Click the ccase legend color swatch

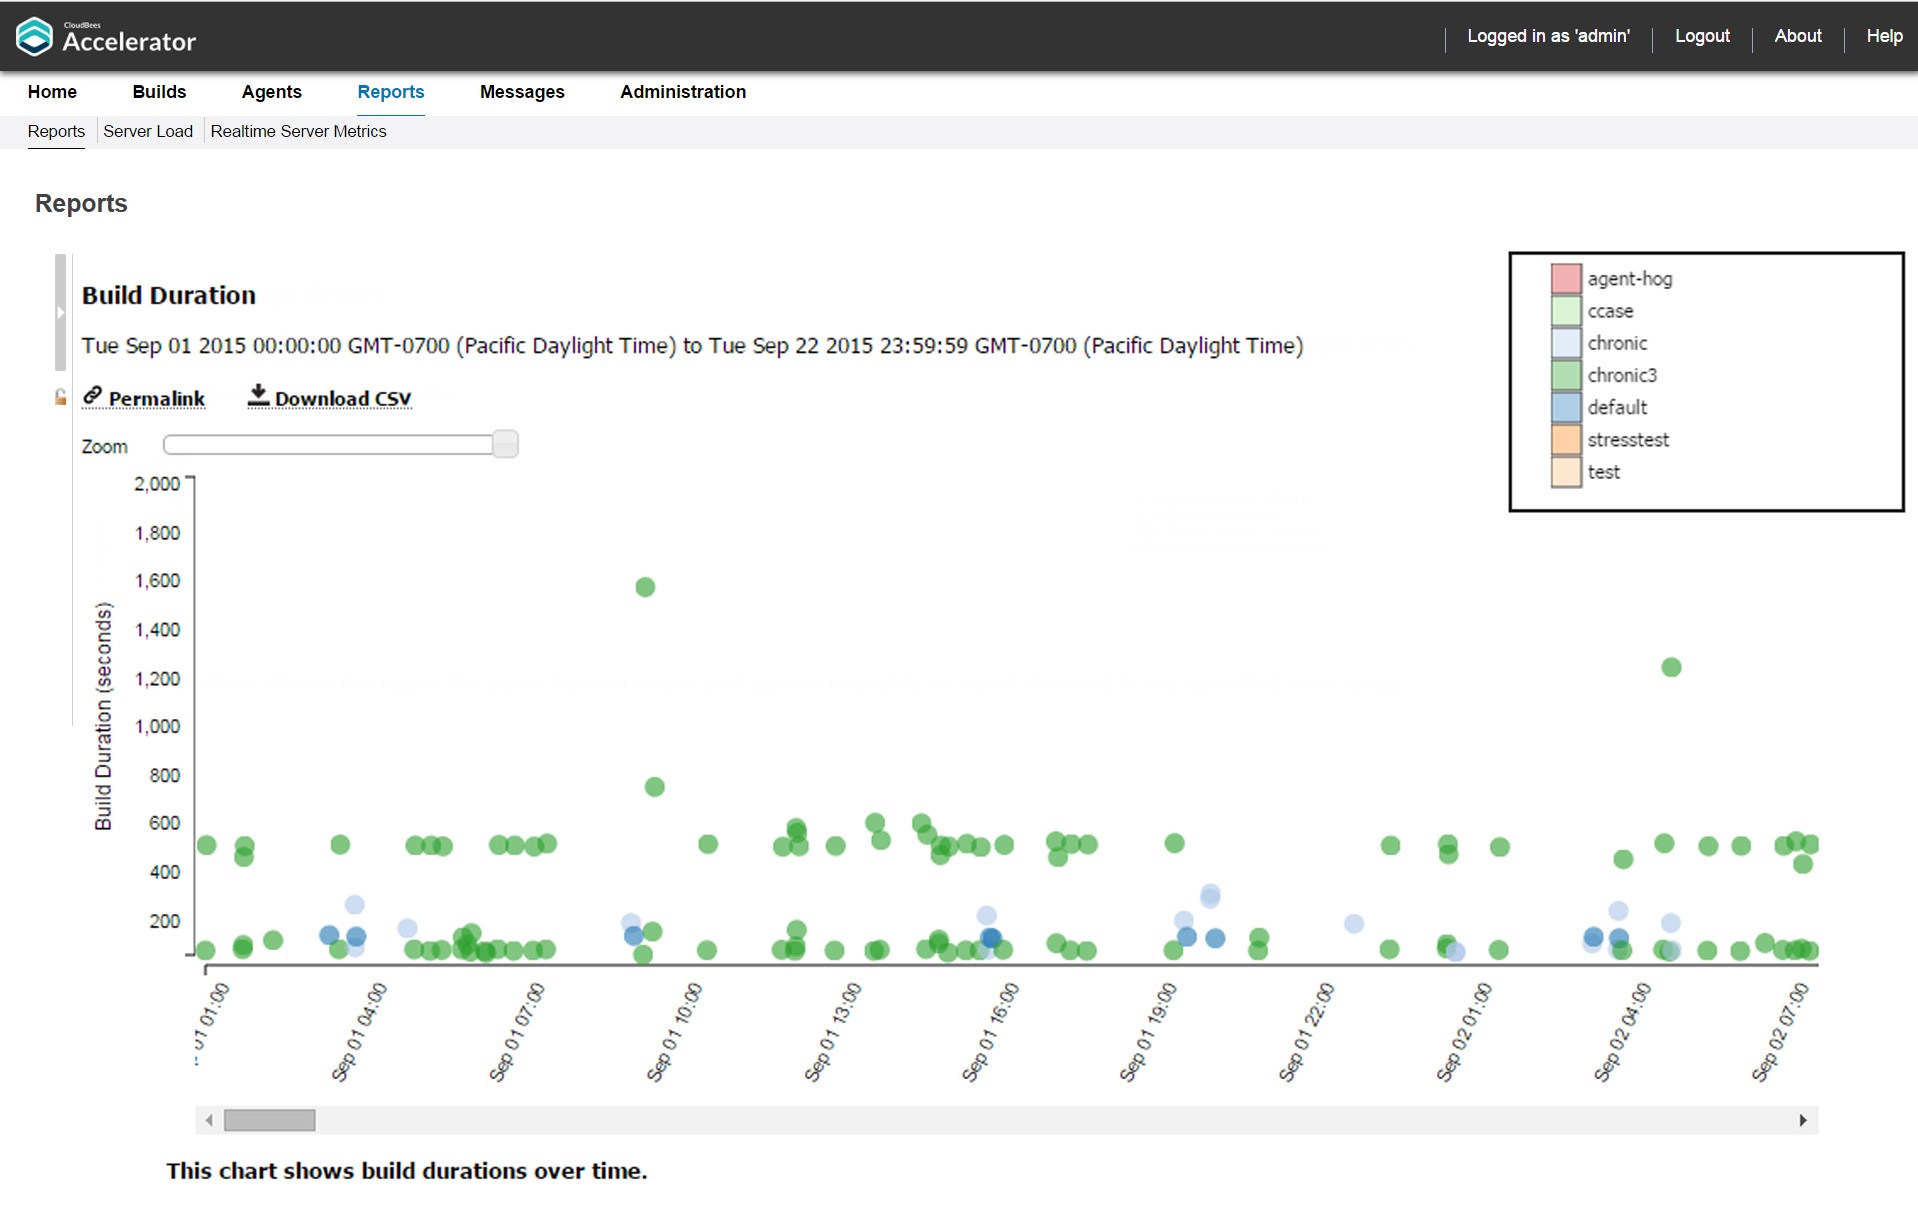pos(1566,310)
